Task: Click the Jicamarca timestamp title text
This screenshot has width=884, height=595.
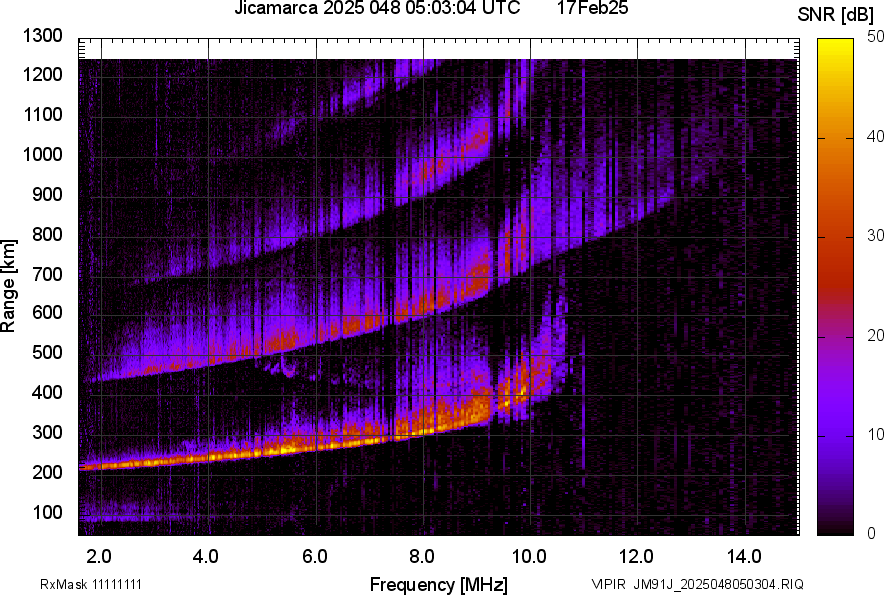Action: tap(377, 9)
